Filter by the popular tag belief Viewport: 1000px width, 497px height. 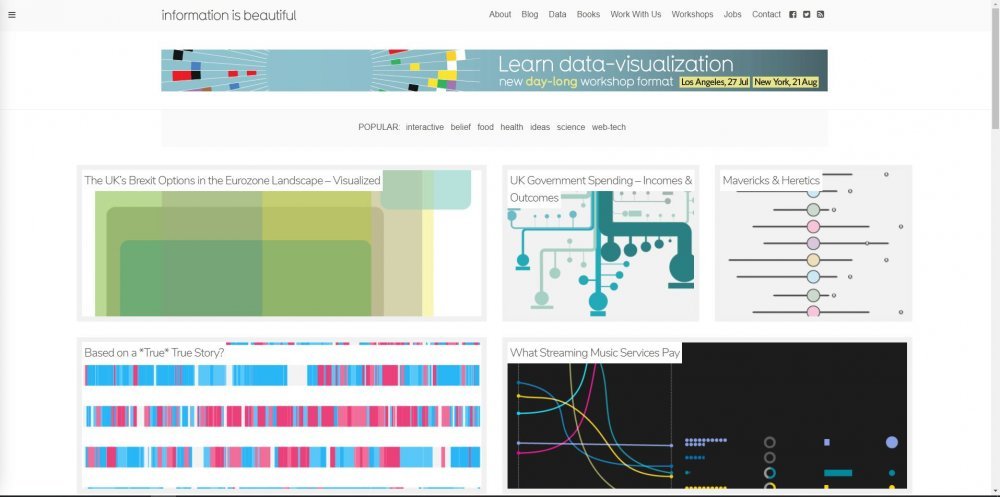(460, 127)
